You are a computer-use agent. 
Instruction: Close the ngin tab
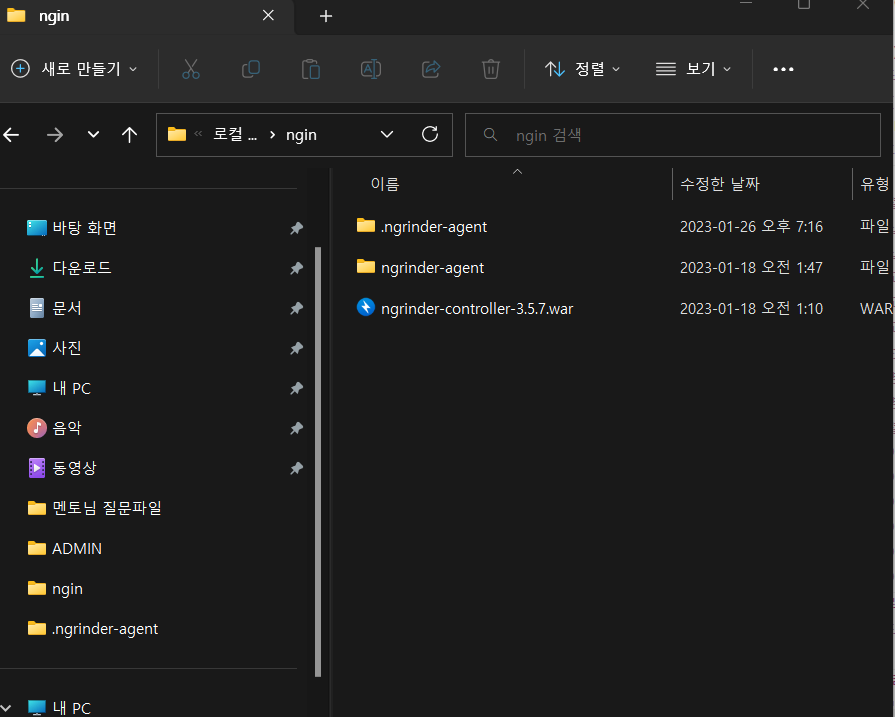click(268, 15)
